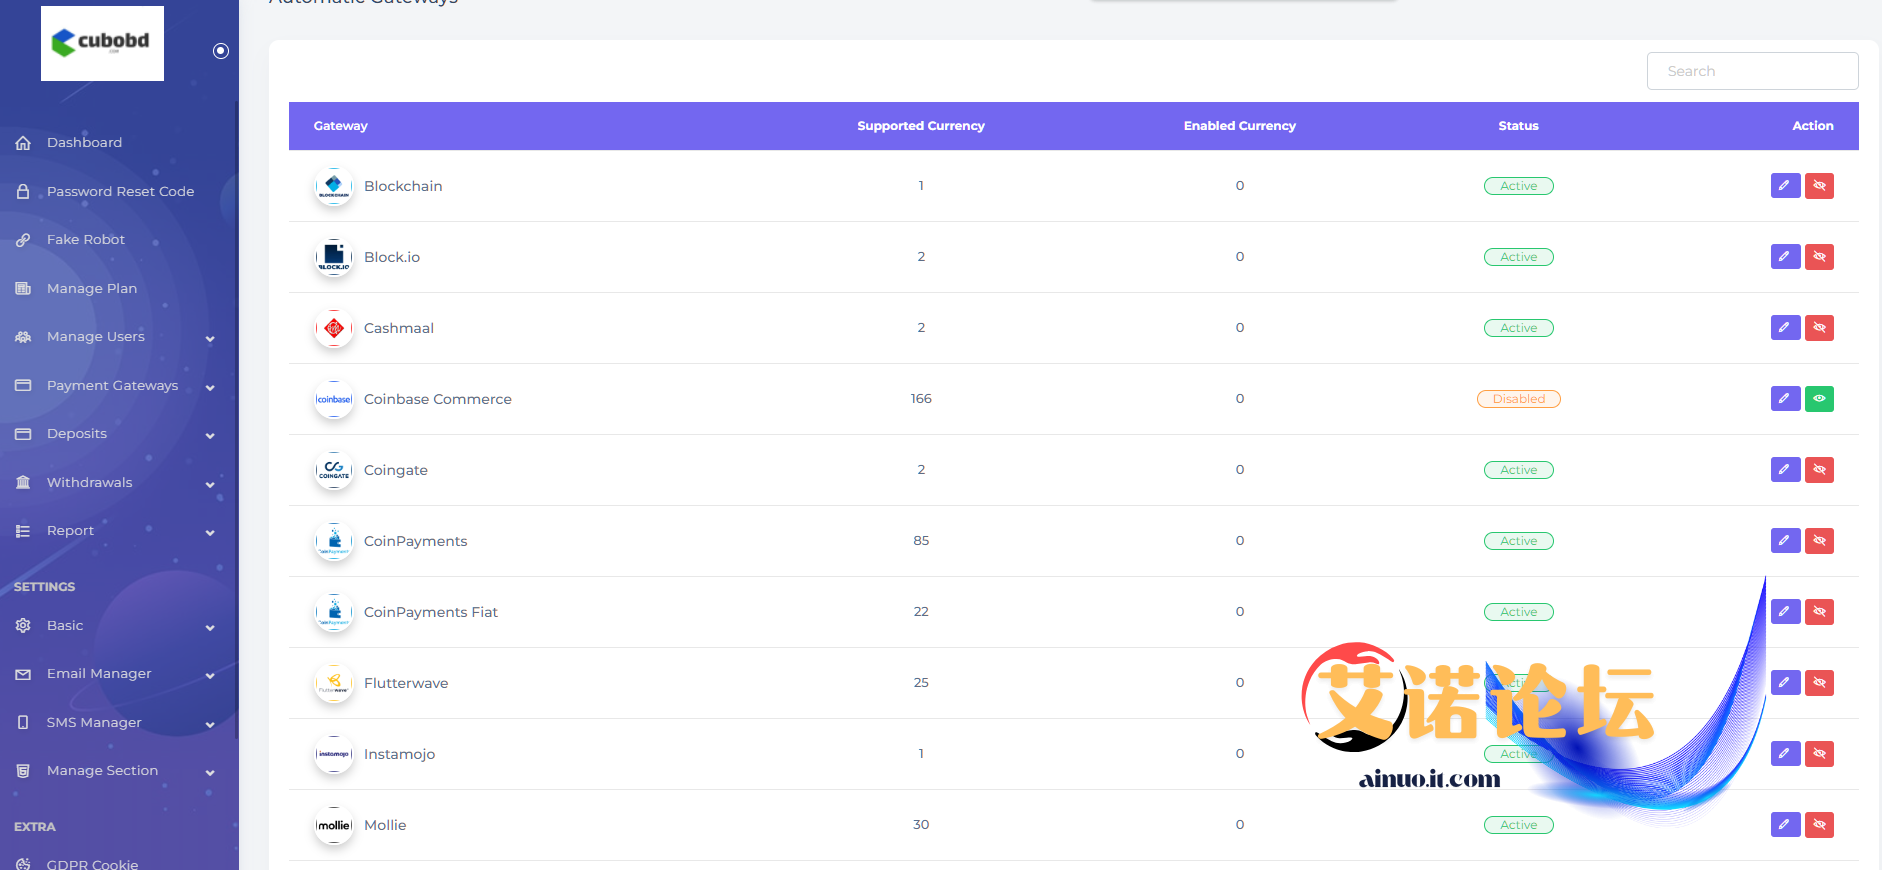Disable the Block.io gateway
Image resolution: width=1882 pixels, height=870 pixels.
[1819, 257]
